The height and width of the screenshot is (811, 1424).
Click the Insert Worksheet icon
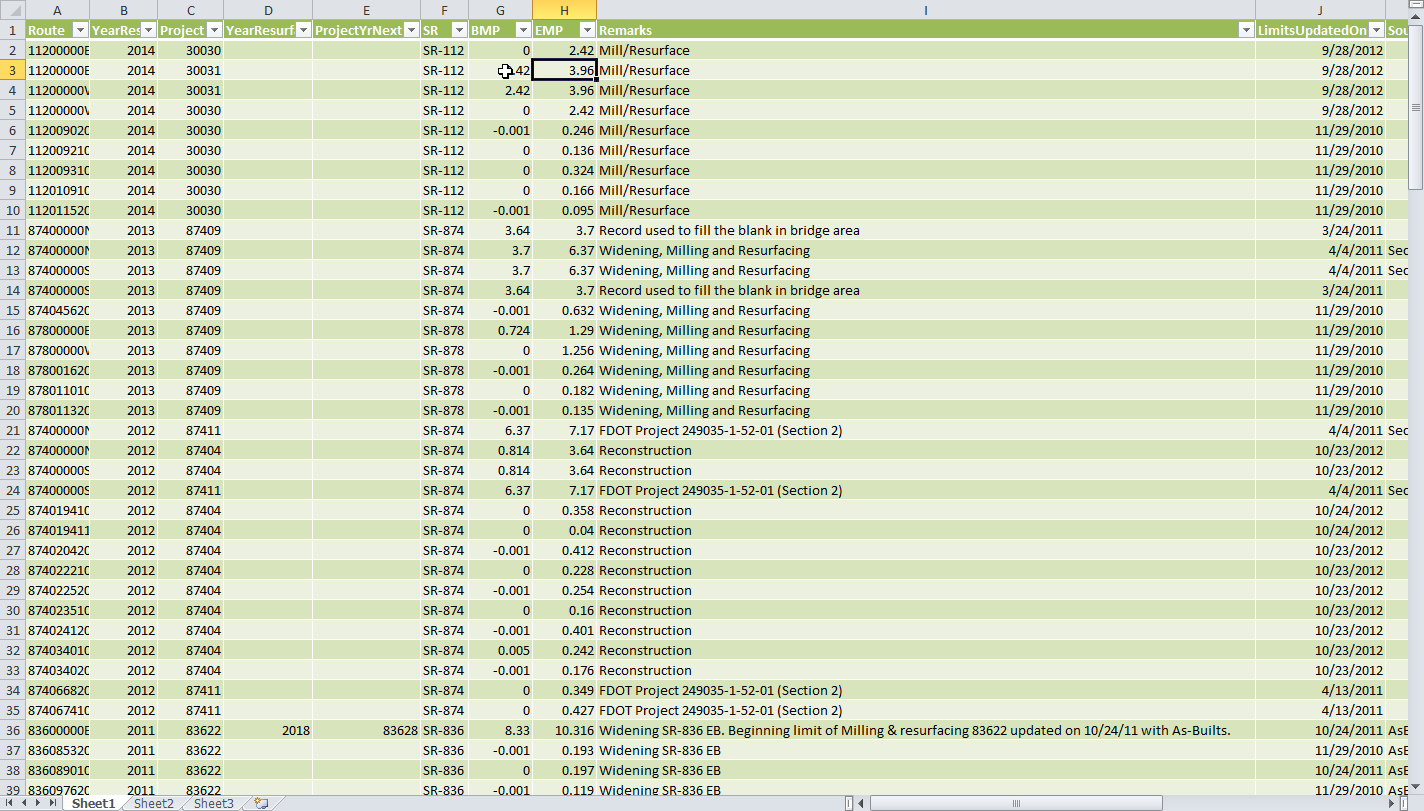click(x=261, y=803)
